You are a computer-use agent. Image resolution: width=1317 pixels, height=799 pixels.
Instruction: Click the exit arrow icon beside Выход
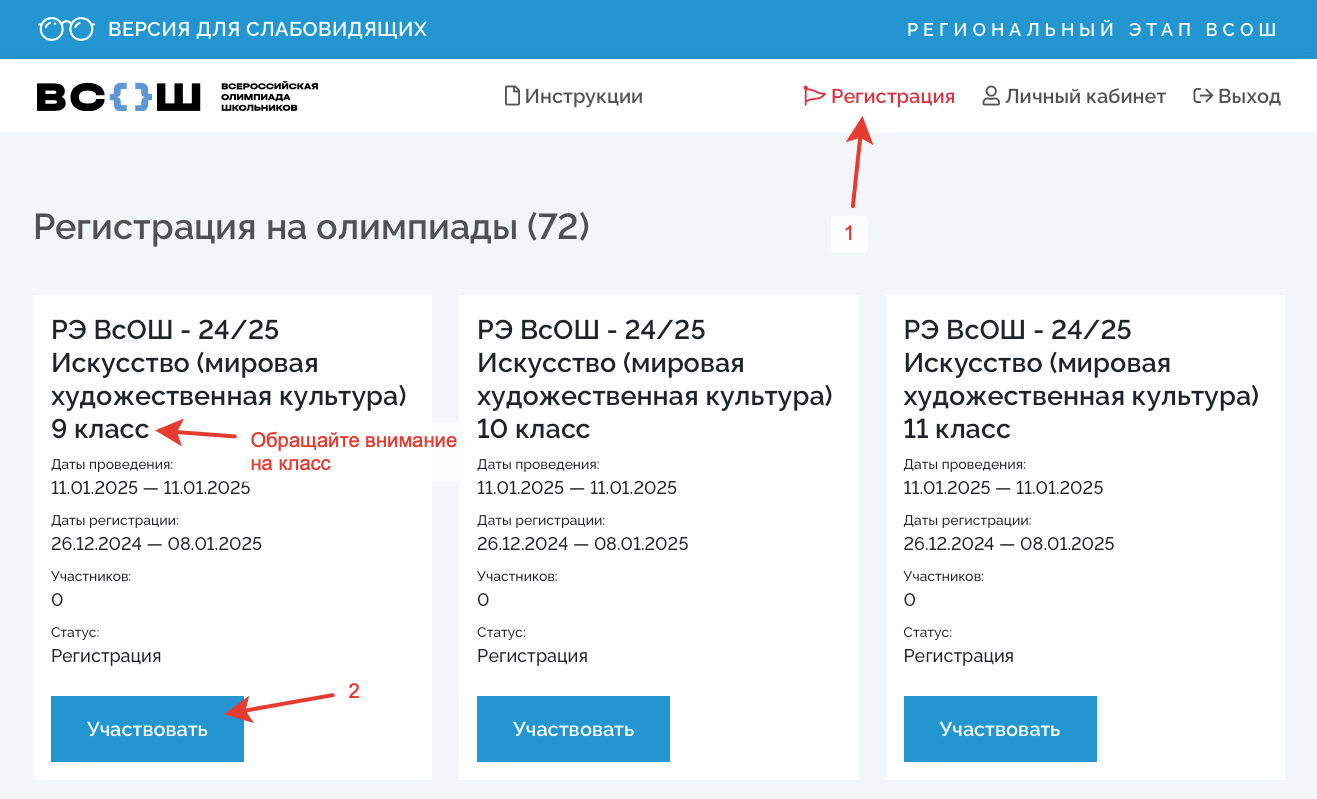pyautogui.click(x=1203, y=97)
